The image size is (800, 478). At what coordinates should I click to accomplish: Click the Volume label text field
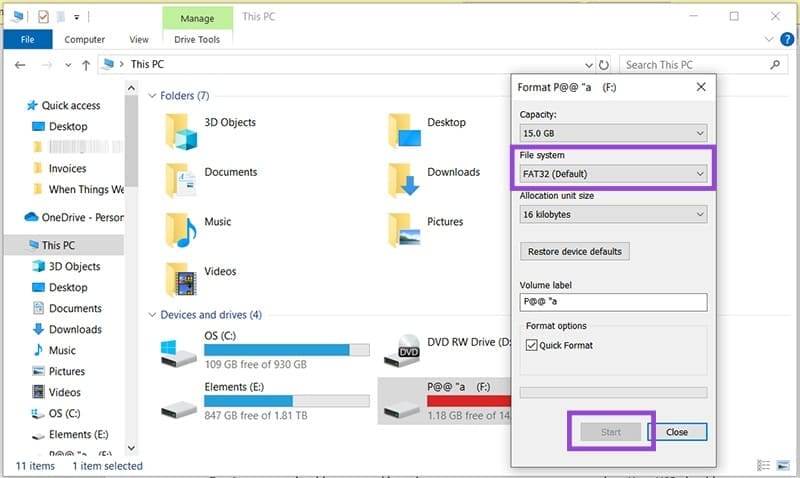[613, 302]
